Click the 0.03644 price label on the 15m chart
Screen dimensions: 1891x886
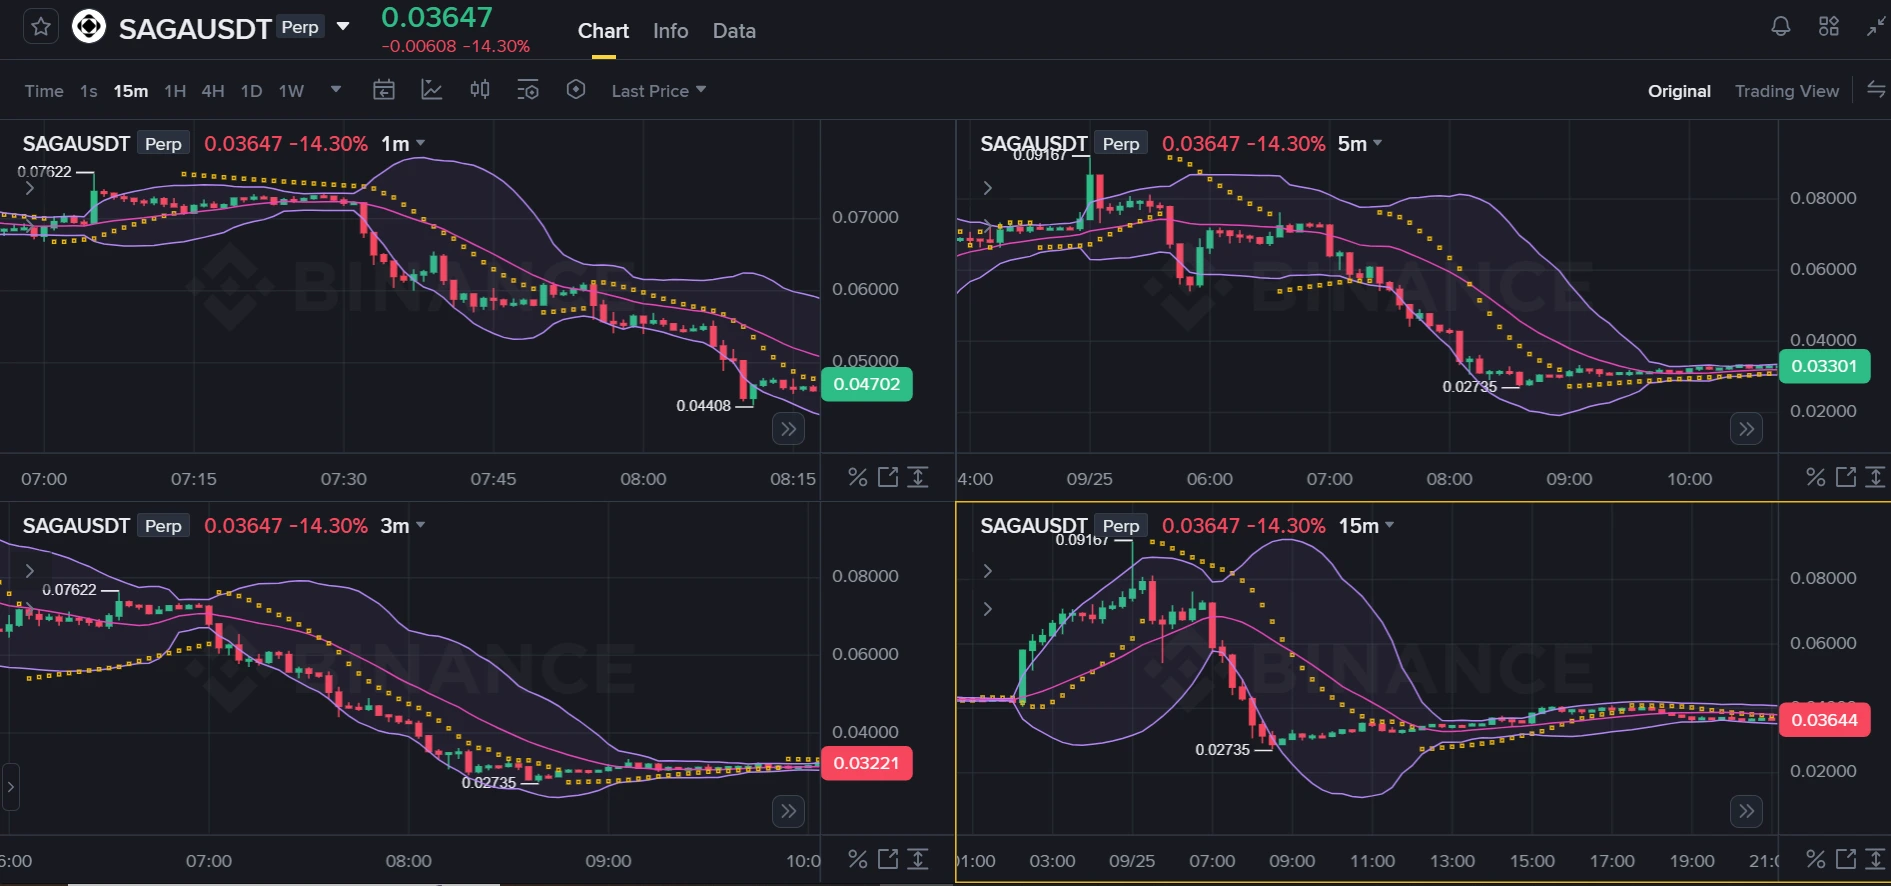point(1824,720)
